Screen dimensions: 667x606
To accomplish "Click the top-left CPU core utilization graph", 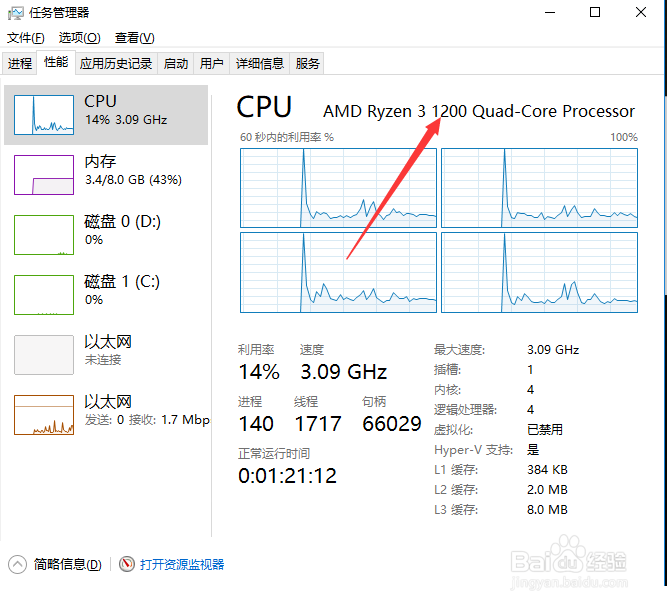I will (338, 187).
